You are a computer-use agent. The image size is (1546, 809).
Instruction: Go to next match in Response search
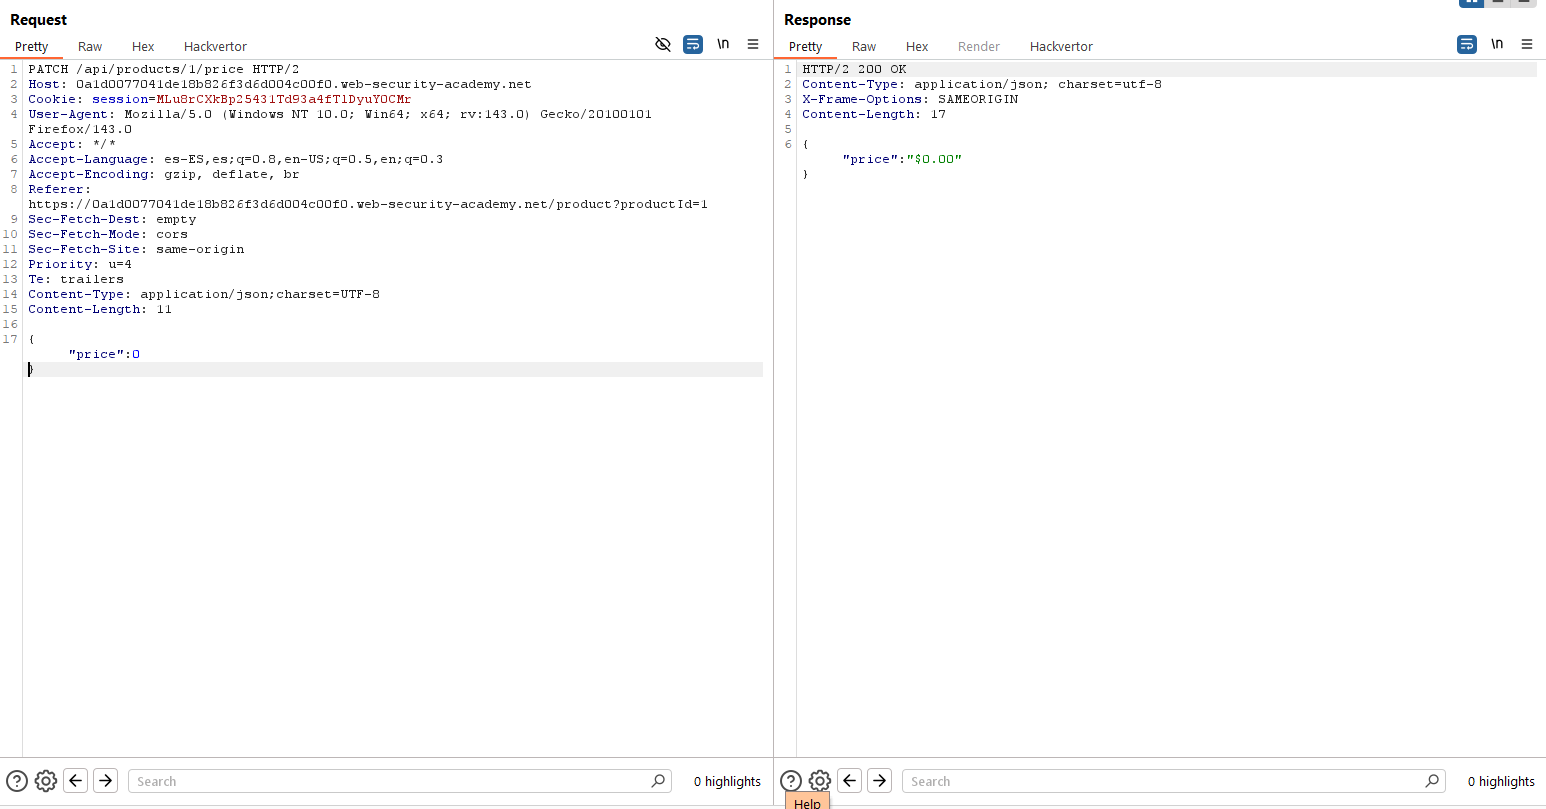point(880,781)
